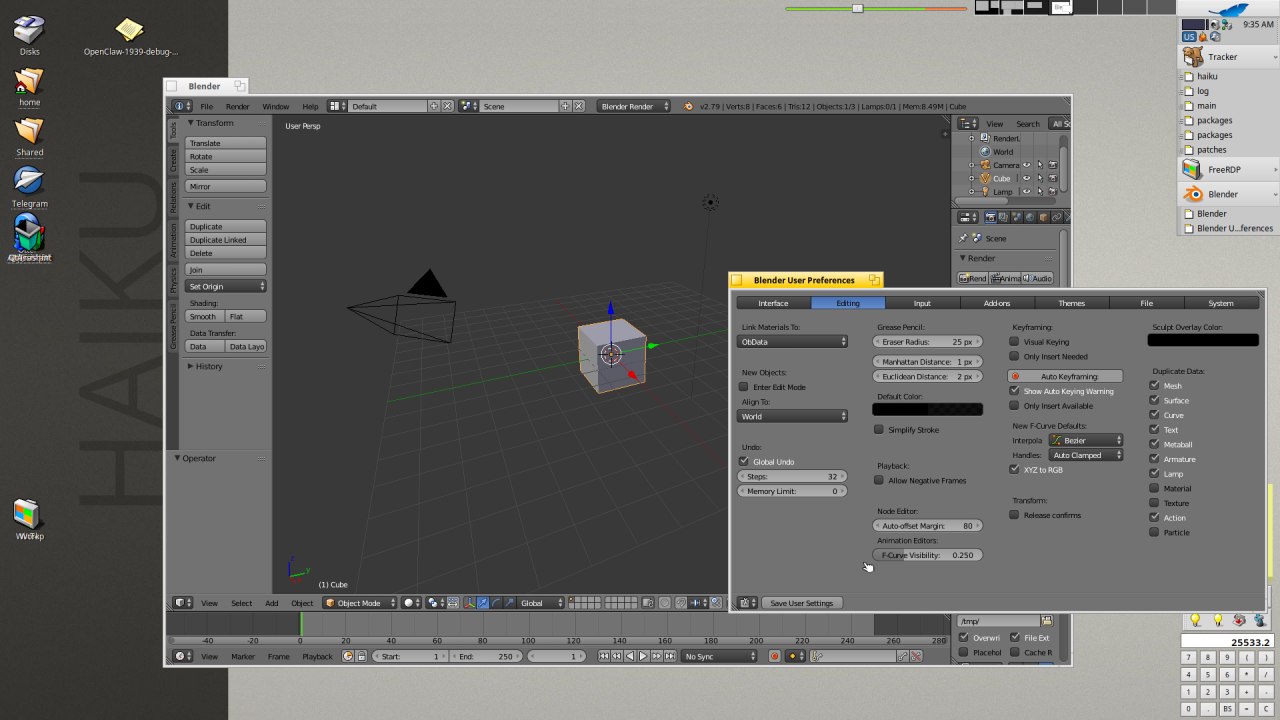
Task: Open the Object properties tab icon
Action: coord(1043,217)
